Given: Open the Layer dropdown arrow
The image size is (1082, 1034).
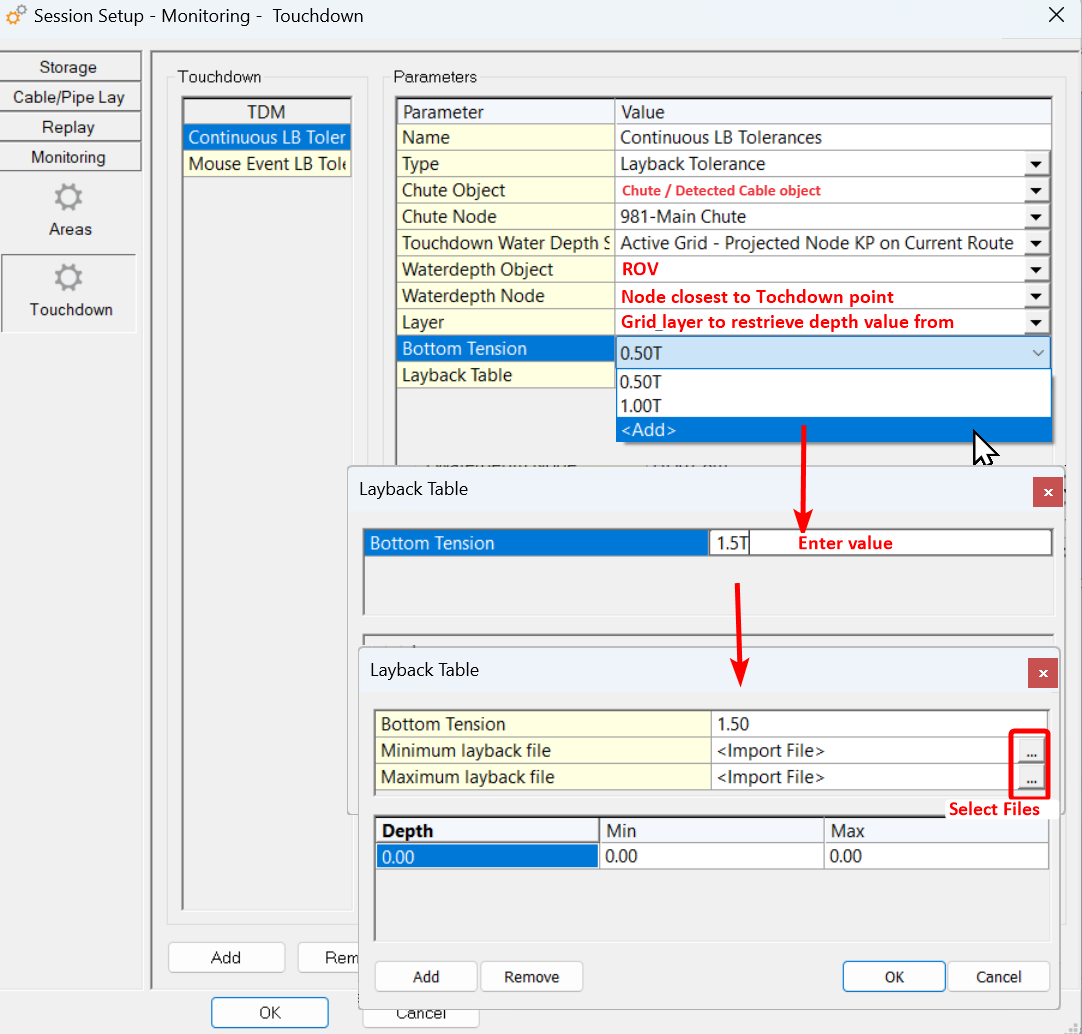Looking at the screenshot, I should (x=1037, y=323).
